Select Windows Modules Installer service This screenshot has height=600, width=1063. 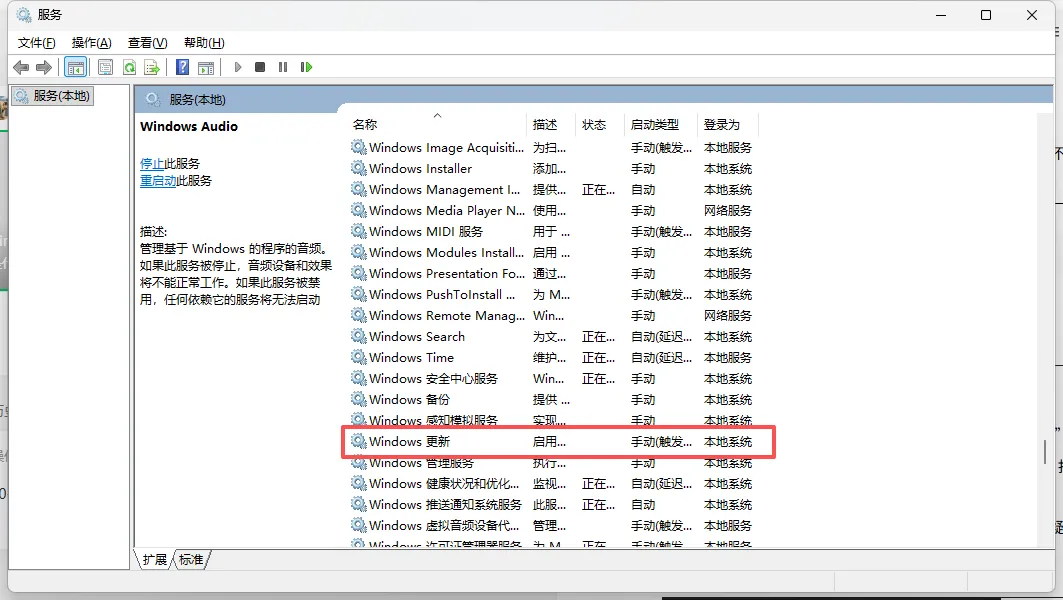coord(552,253)
